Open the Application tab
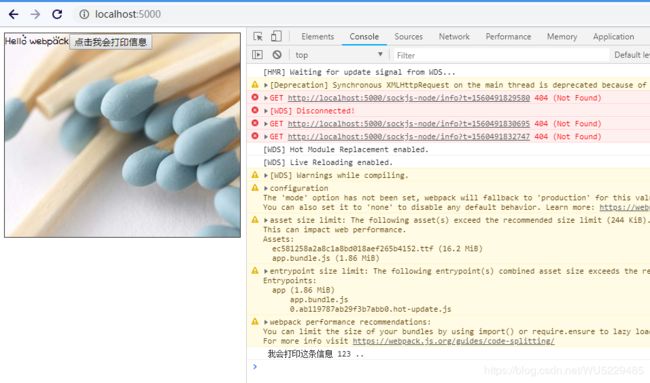This screenshot has width=650, height=383. tap(613, 37)
